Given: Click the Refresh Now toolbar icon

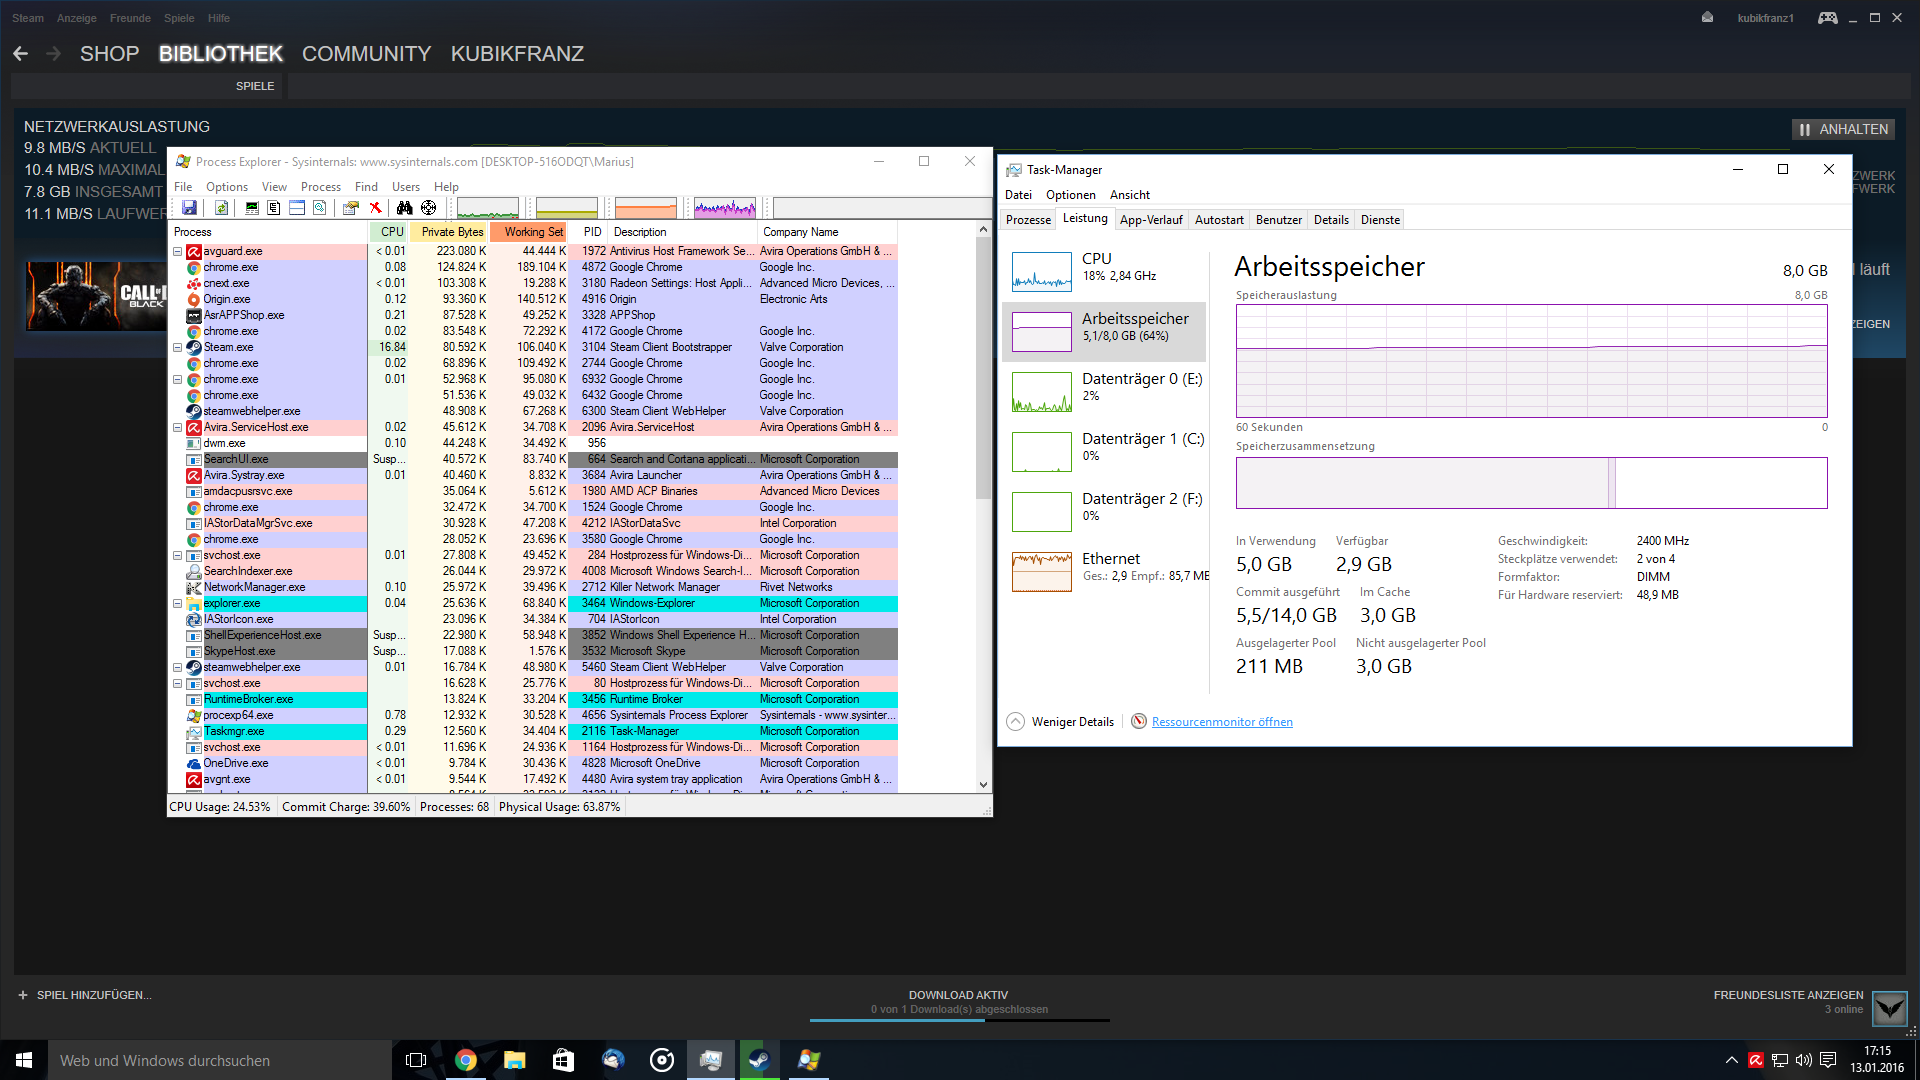Looking at the screenshot, I should tap(221, 208).
